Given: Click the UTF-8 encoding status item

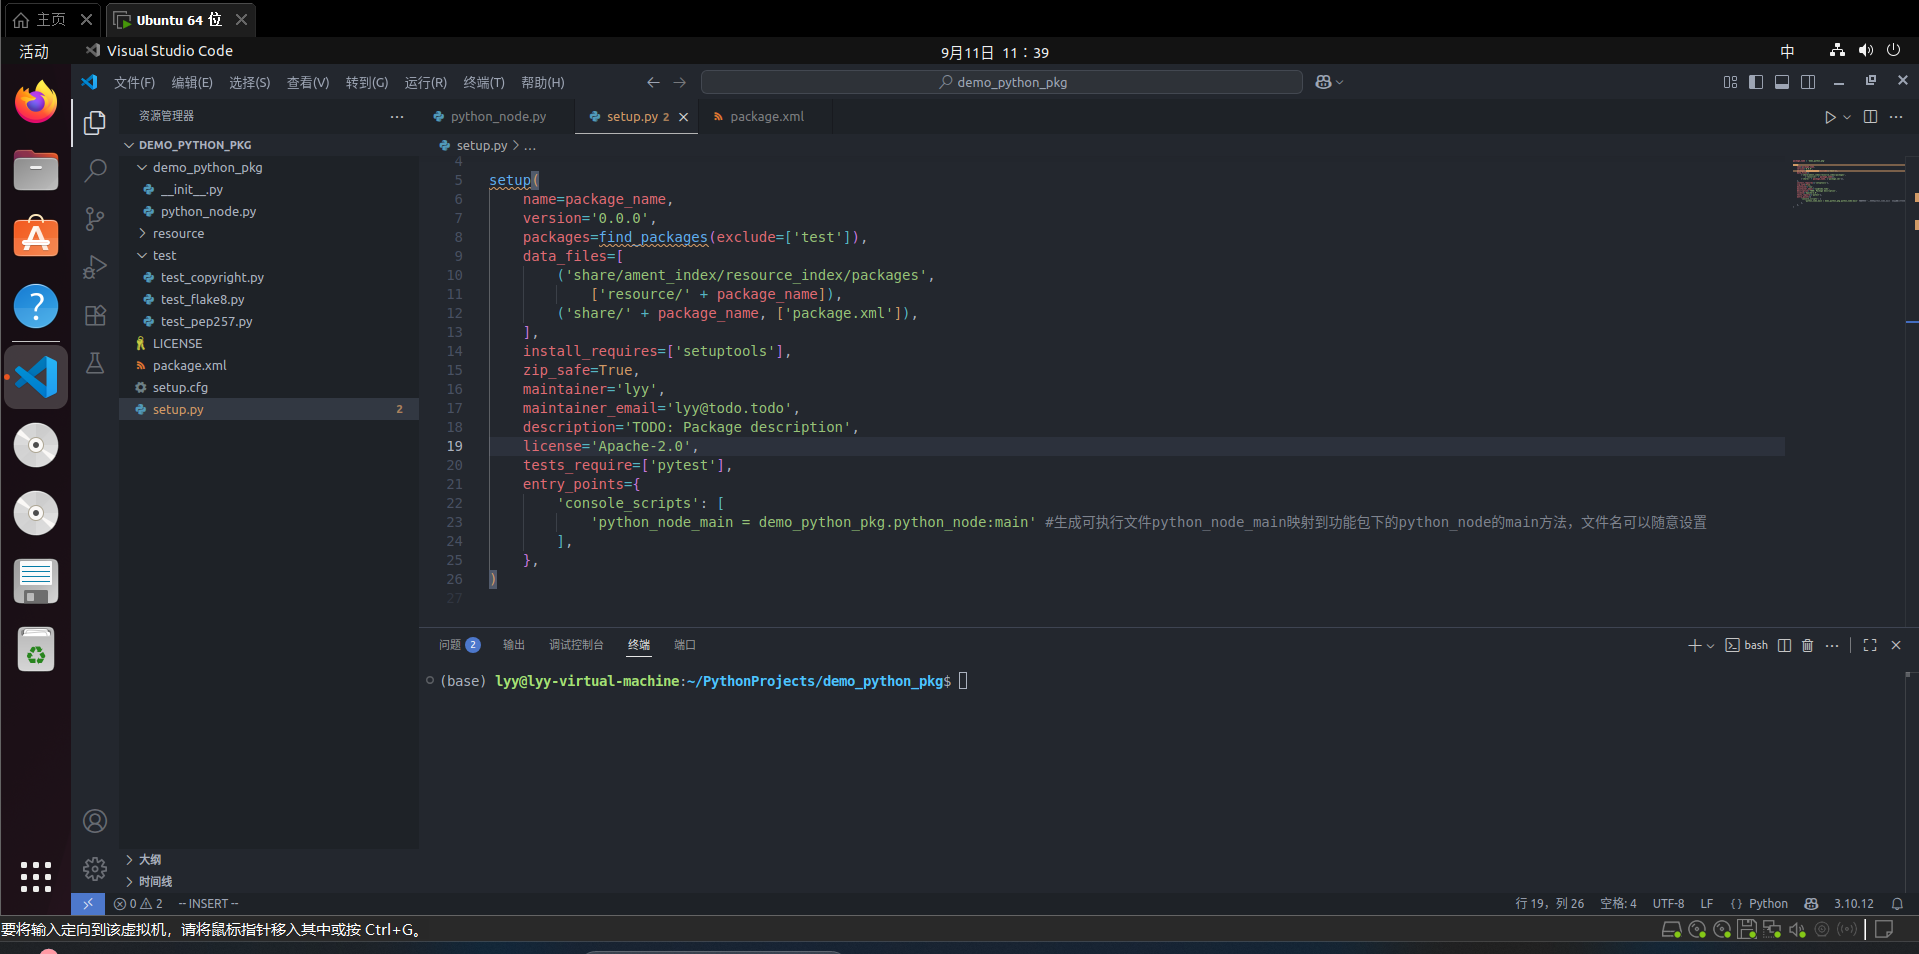Looking at the screenshot, I should [x=1668, y=904].
